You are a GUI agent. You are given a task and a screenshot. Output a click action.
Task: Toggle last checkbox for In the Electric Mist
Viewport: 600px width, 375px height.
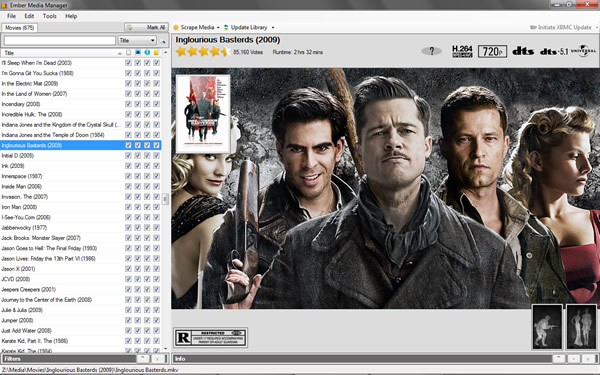(x=156, y=83)
